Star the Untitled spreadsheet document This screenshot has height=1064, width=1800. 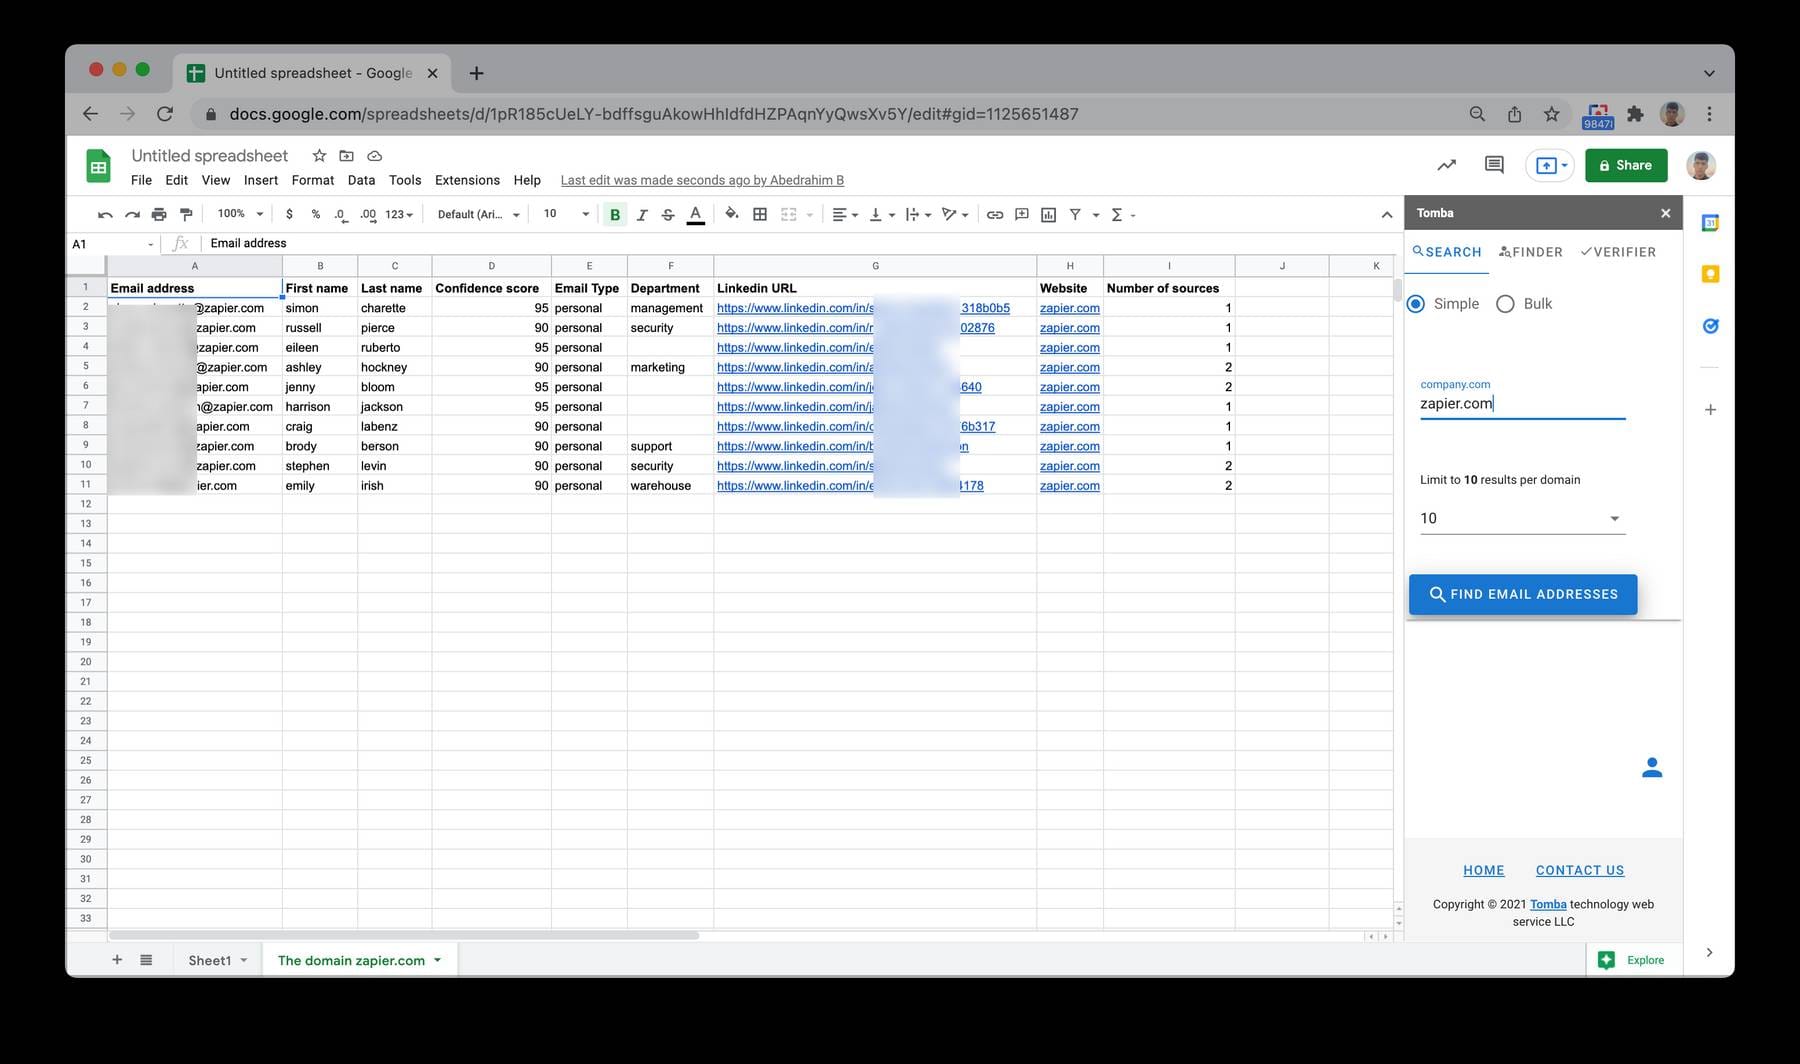click(319, 156)
